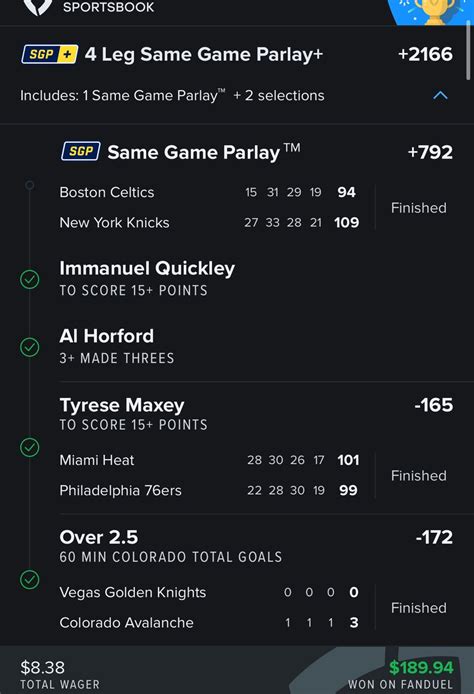This screenshot has height=694, width=474.
Task: Click the Colorado Avalanche score row
Action: 209,622
